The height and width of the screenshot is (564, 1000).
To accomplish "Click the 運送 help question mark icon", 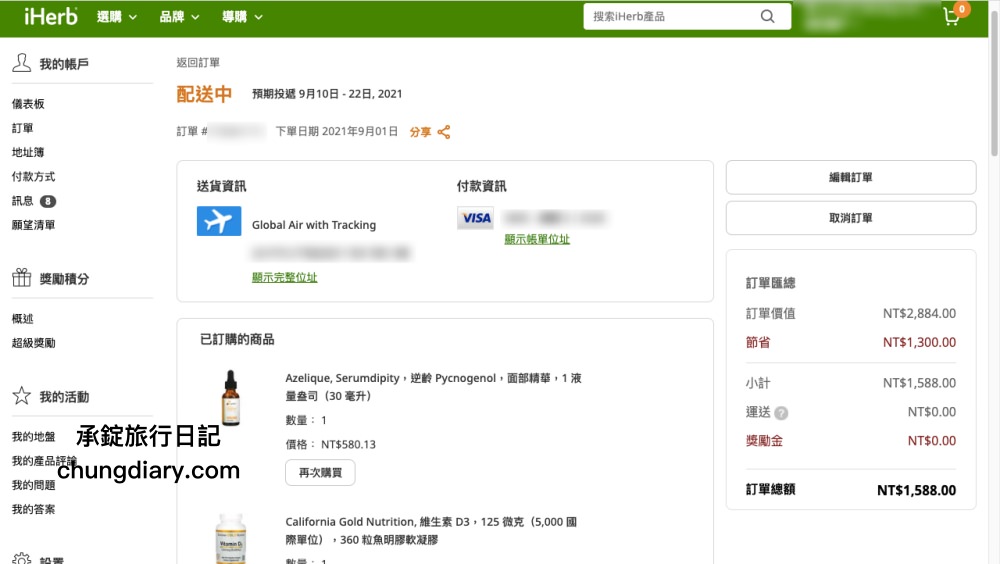I will click(x=781, y=413).
